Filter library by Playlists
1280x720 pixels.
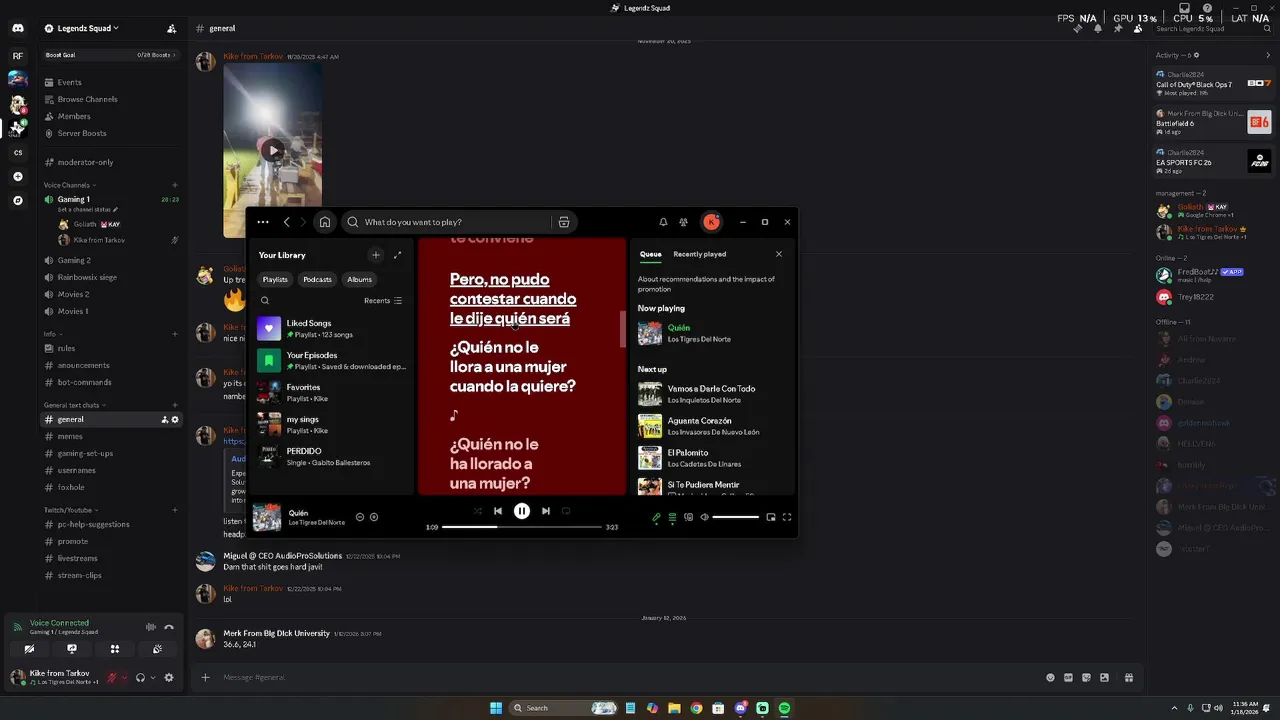tap(275, 280)
